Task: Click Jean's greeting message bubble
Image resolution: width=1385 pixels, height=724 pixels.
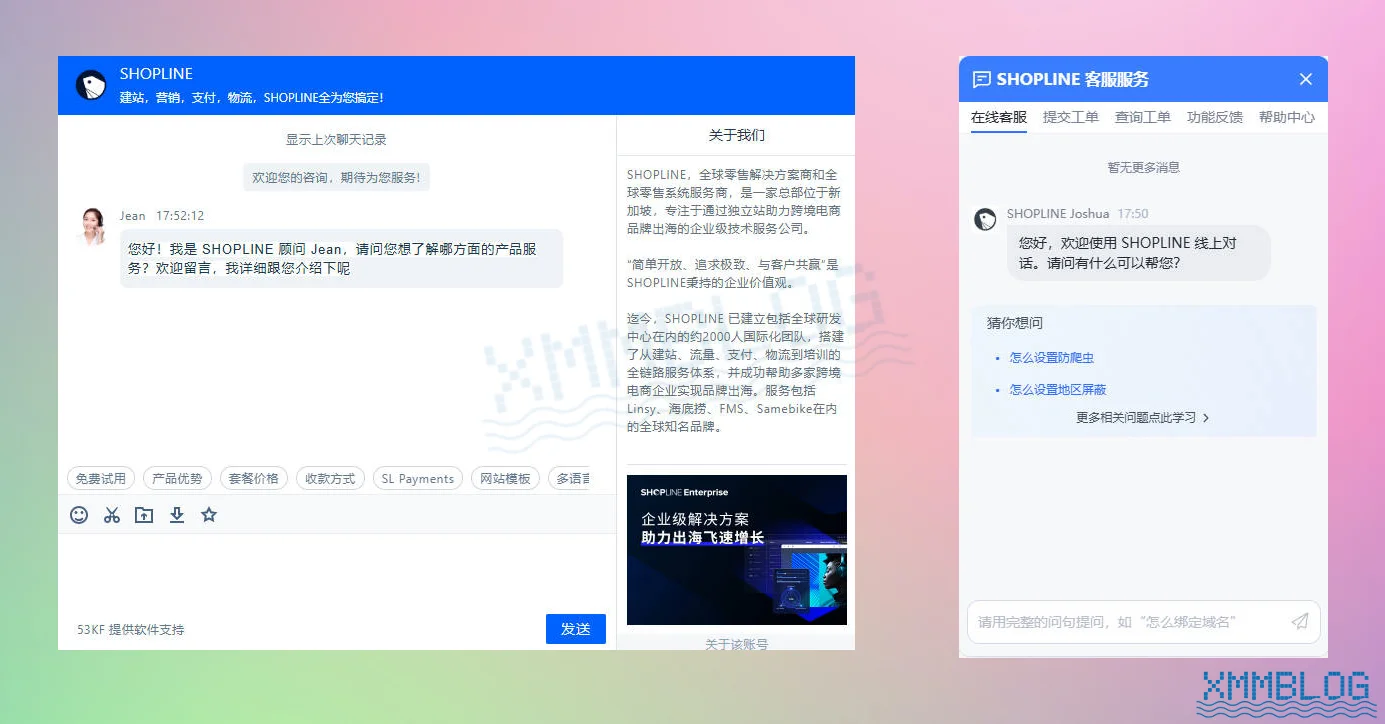Action: tap(341, 259)
